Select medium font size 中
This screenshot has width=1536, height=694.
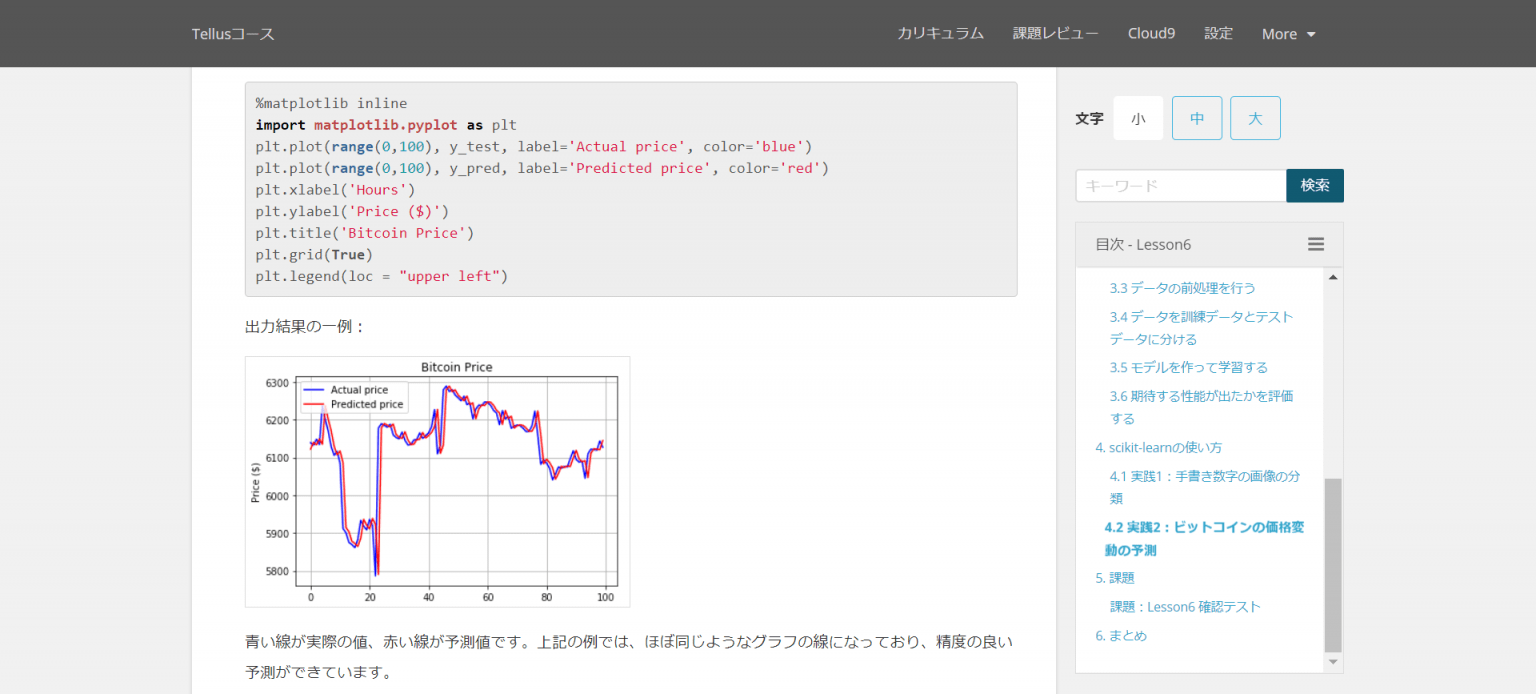1197,118
